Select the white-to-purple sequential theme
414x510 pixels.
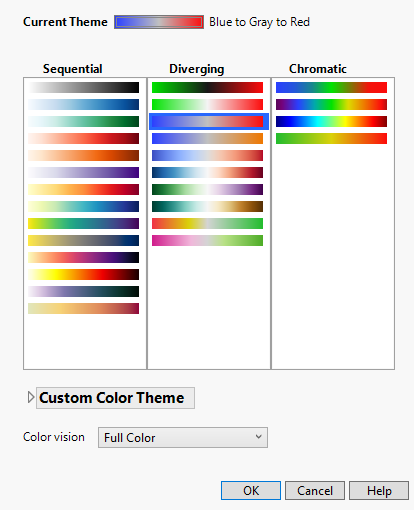pos(83,172)
